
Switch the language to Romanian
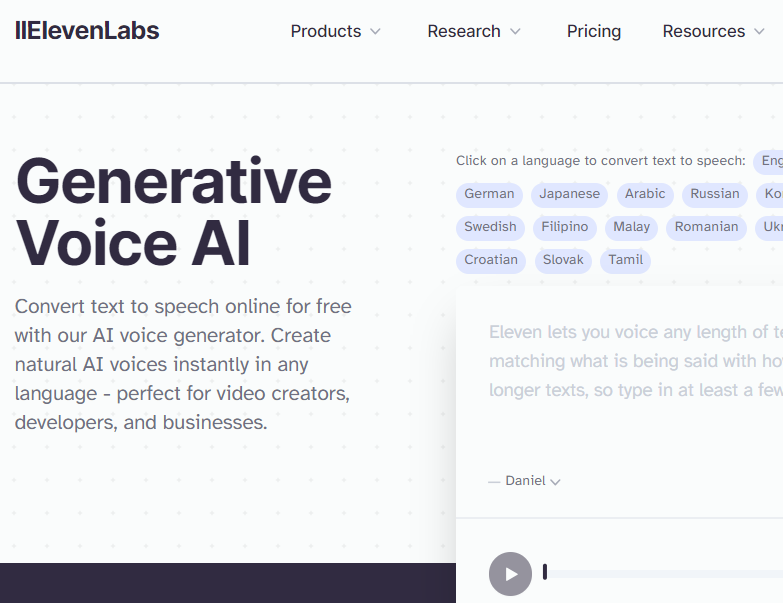706,227
